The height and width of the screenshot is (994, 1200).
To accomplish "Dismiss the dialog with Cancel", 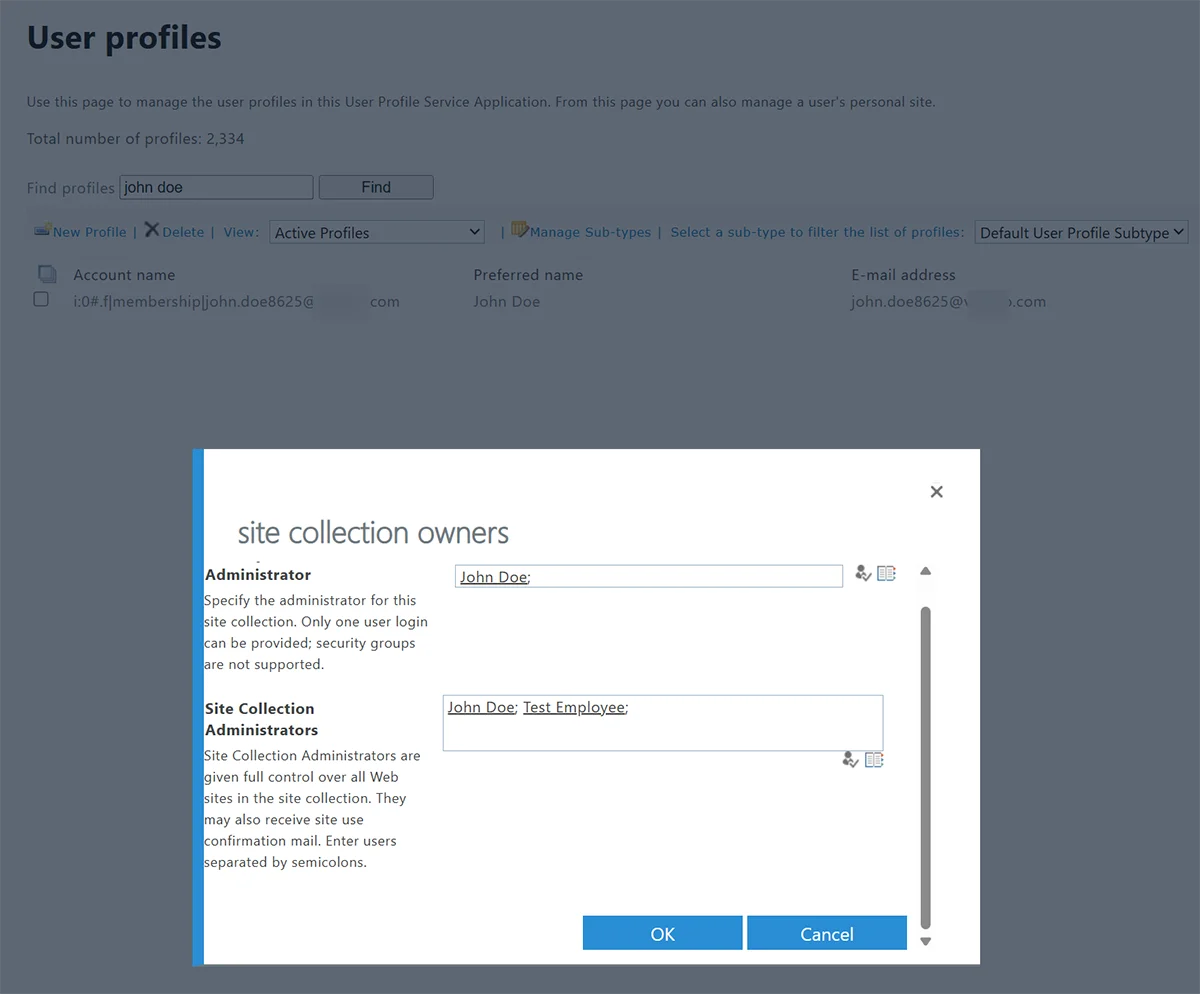I will tap(827, 932).
